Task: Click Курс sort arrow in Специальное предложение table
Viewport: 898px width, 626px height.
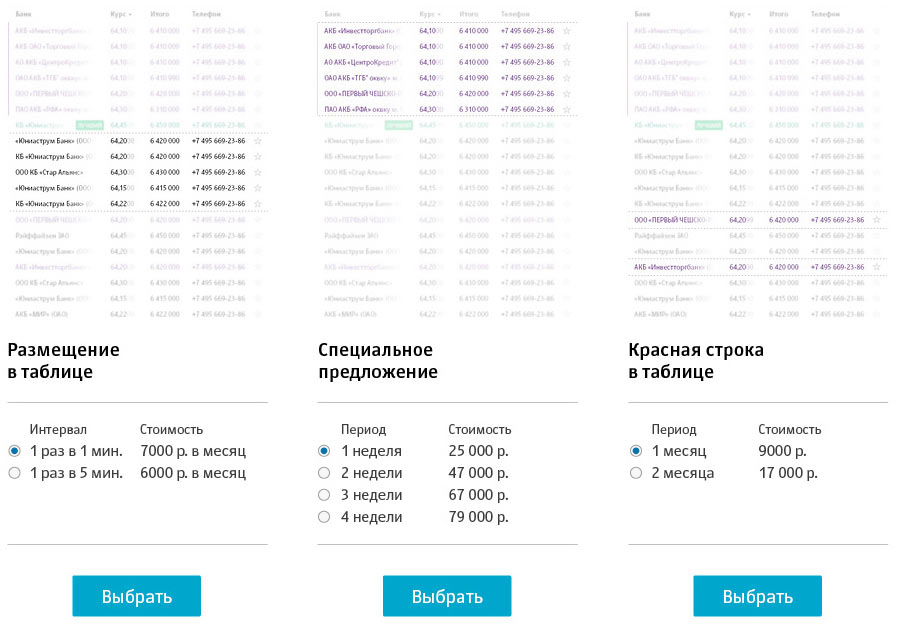Action: pyautogui.click(x=440, y=15)
